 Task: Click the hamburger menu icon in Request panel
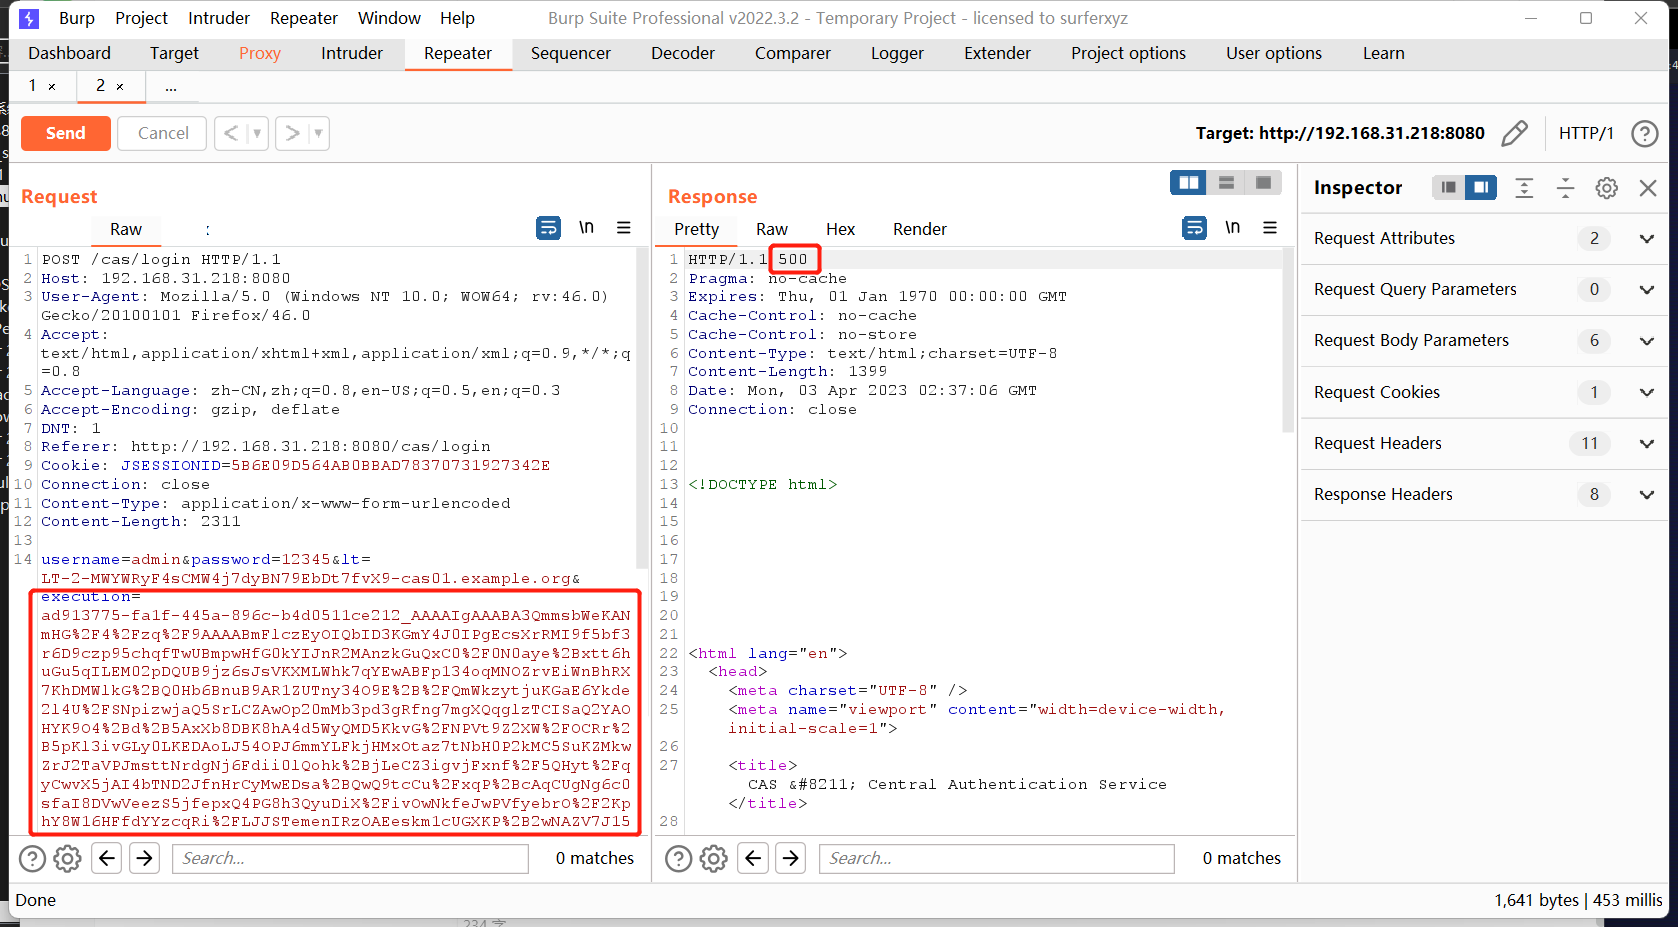pyautogui.click(x=624, y=228)
